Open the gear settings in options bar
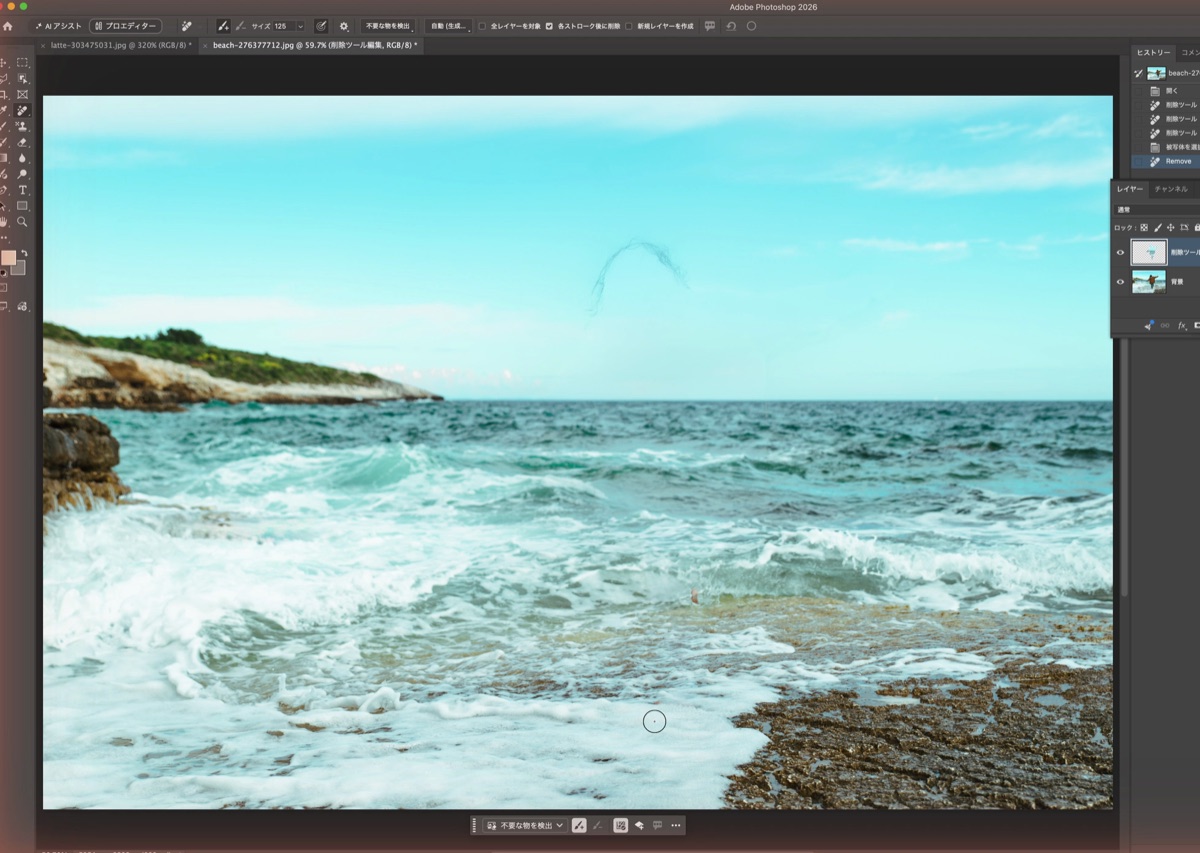This screenshot has height=853, width=1200. tap(344, 26)
